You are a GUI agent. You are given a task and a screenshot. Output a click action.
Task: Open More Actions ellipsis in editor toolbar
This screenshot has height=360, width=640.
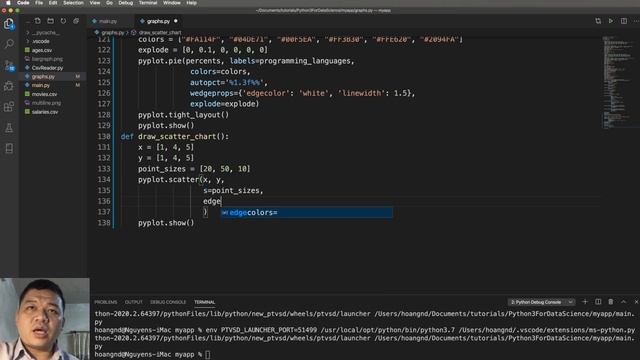pyautogui.click(x=636, y=21)
